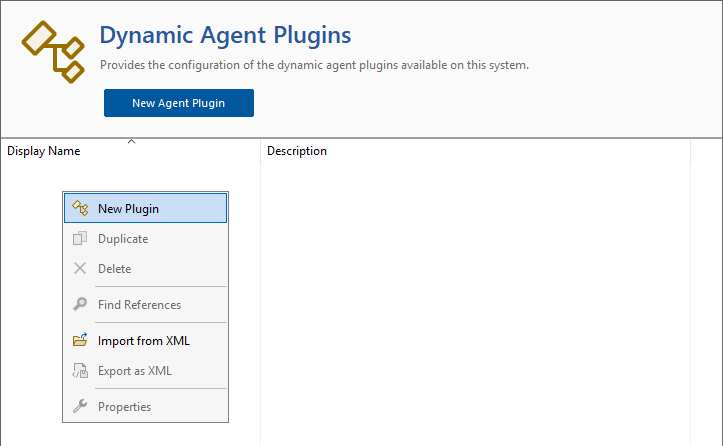
Task: Sort by the Display Name column header
Action: click(x=44, y=151)
